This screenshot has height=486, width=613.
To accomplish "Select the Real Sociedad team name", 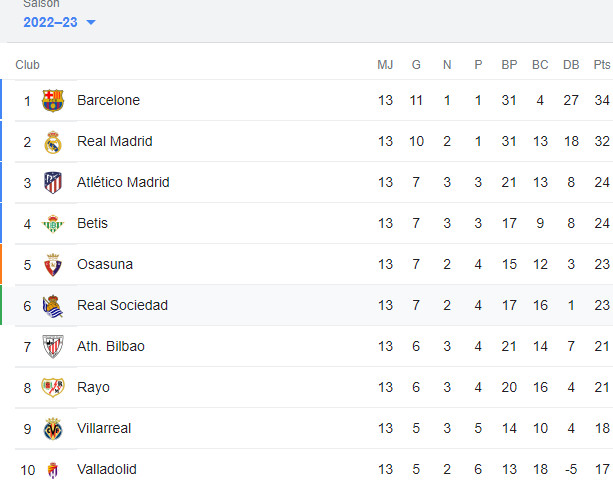I will point(122,306).
